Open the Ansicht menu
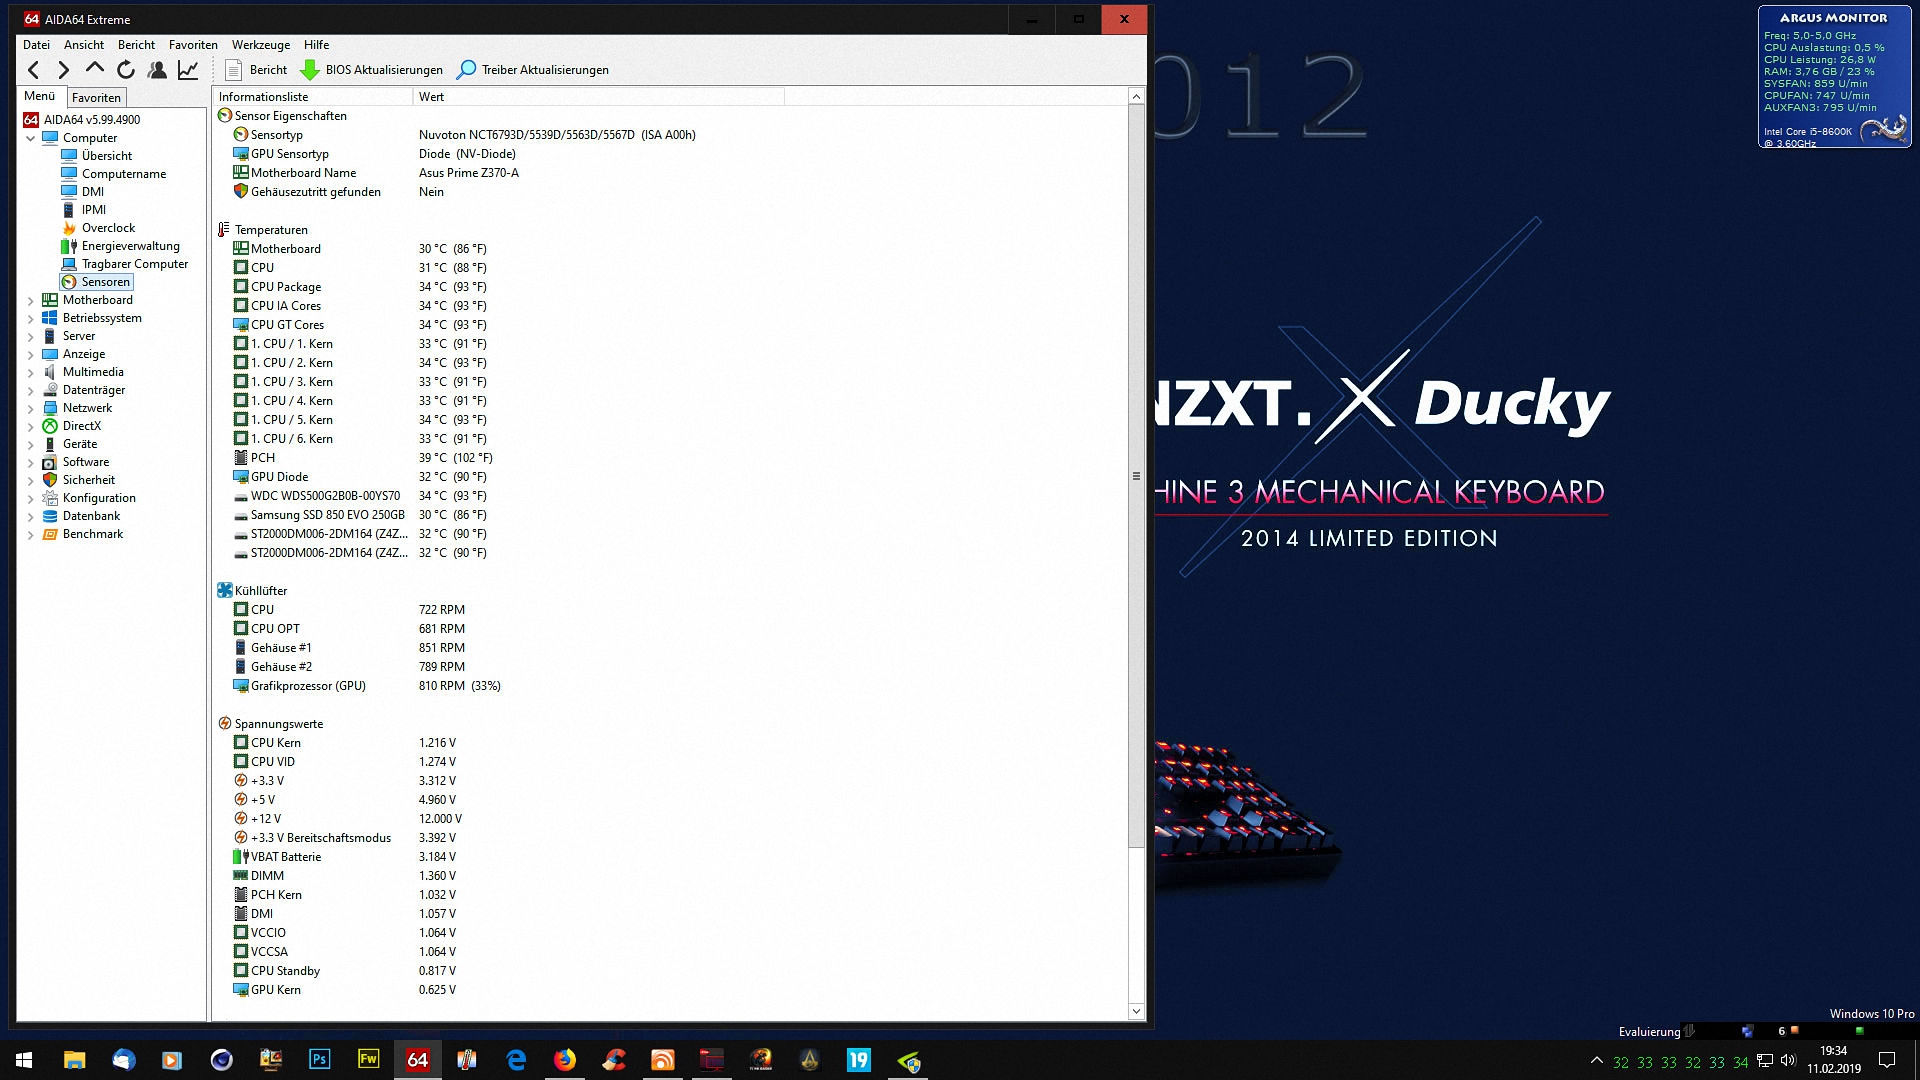 (84, 45)
